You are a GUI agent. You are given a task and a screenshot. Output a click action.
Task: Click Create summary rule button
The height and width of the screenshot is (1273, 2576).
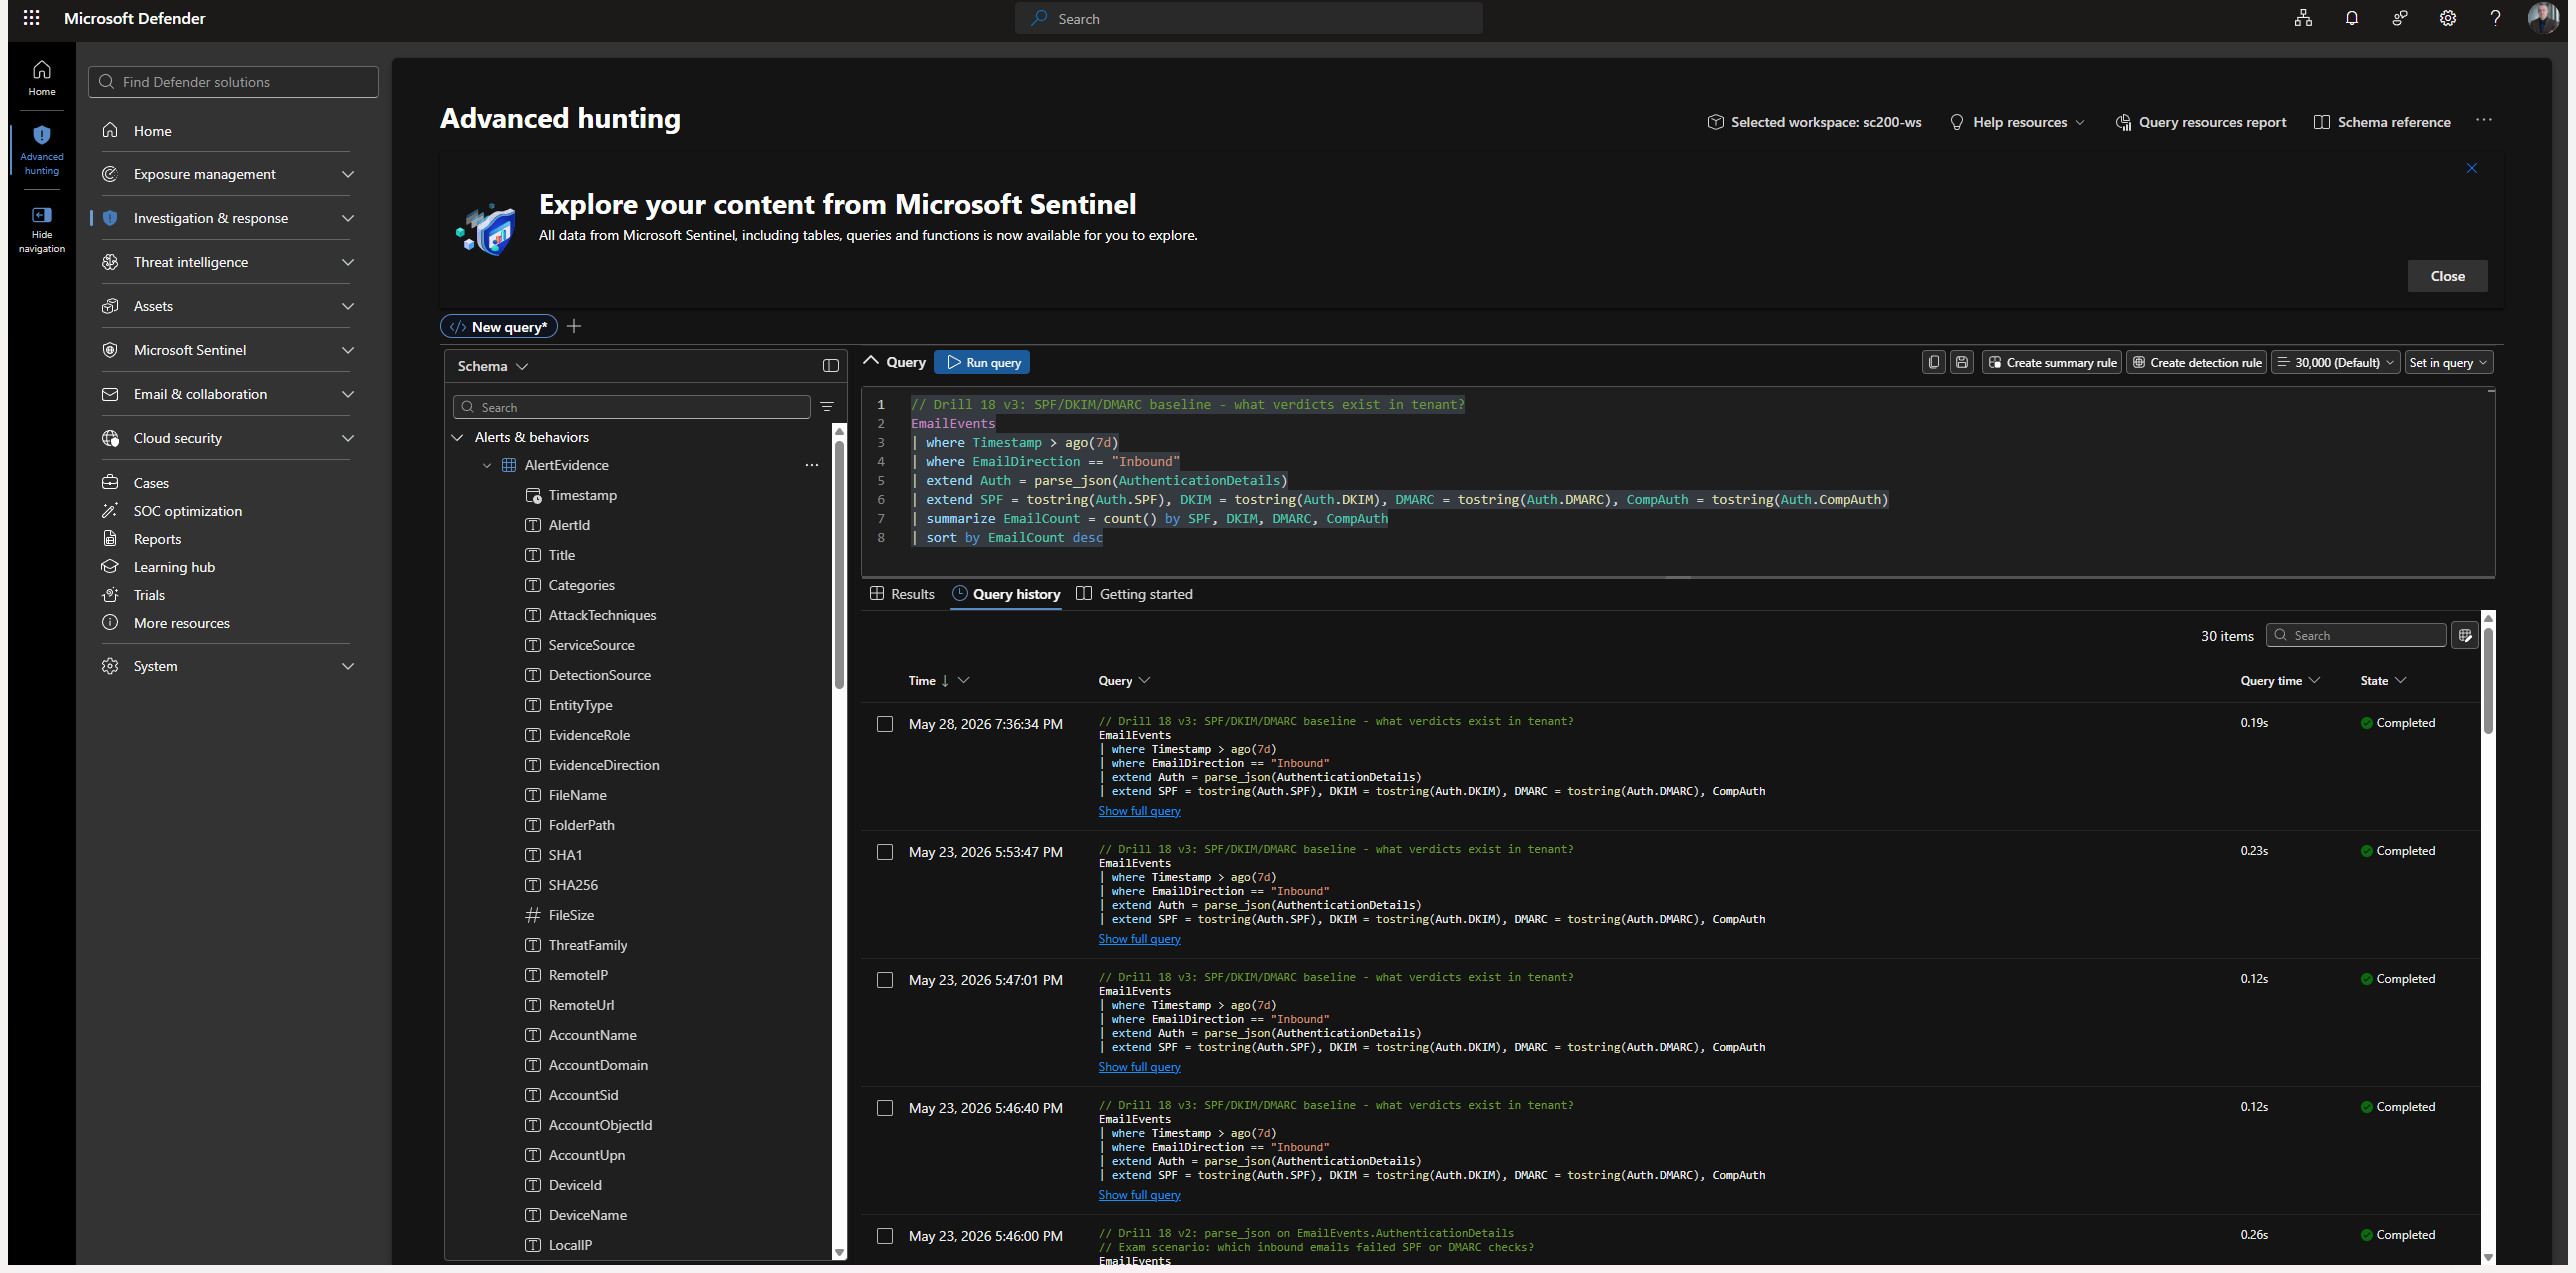[2052, 362]
